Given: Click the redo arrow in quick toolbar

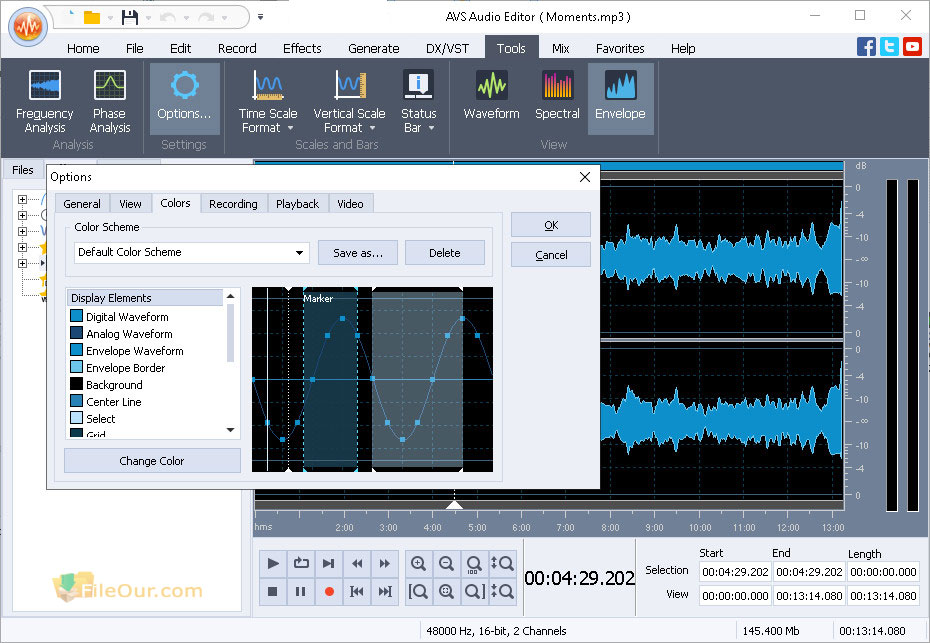Looking at the screenshot, I should (x=206, y=18).
